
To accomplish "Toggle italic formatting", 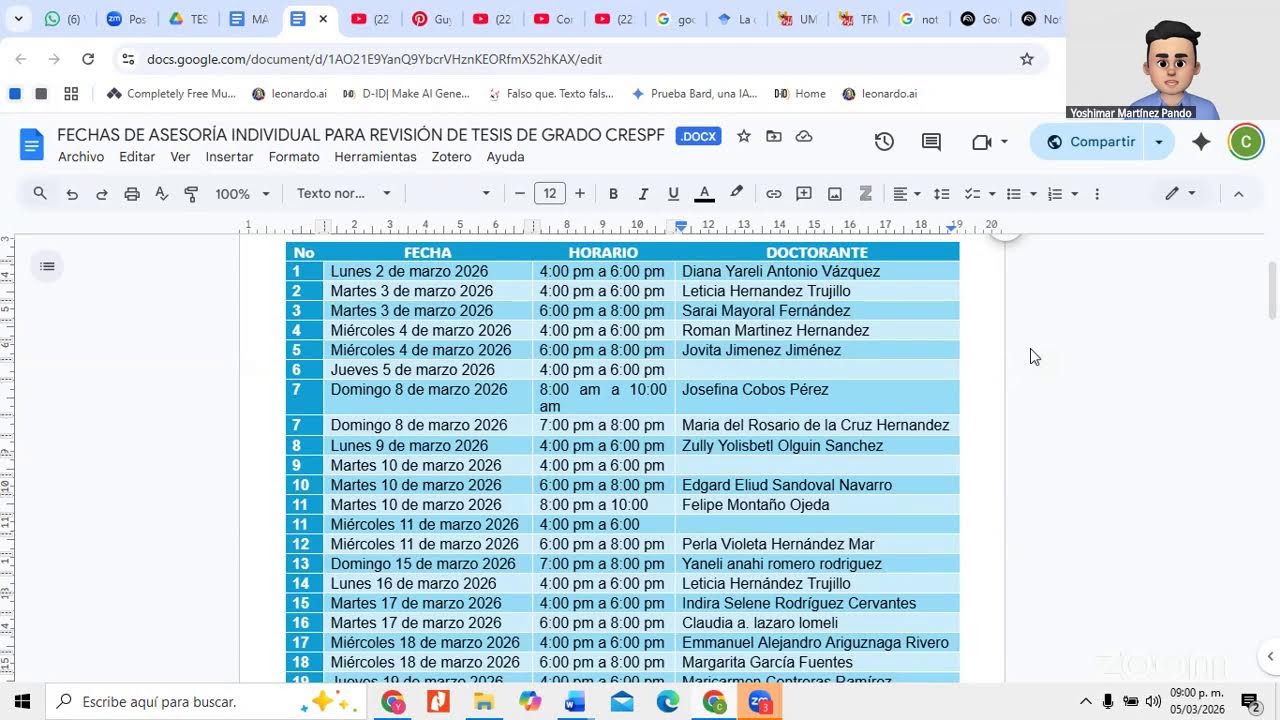I will (x=643, y=194).
